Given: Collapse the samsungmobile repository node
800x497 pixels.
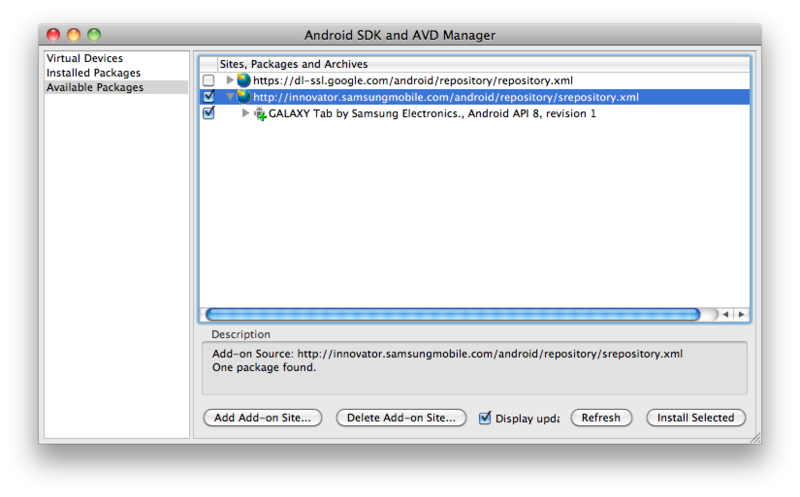Looking at the screenshot, I should pos(230,96).
